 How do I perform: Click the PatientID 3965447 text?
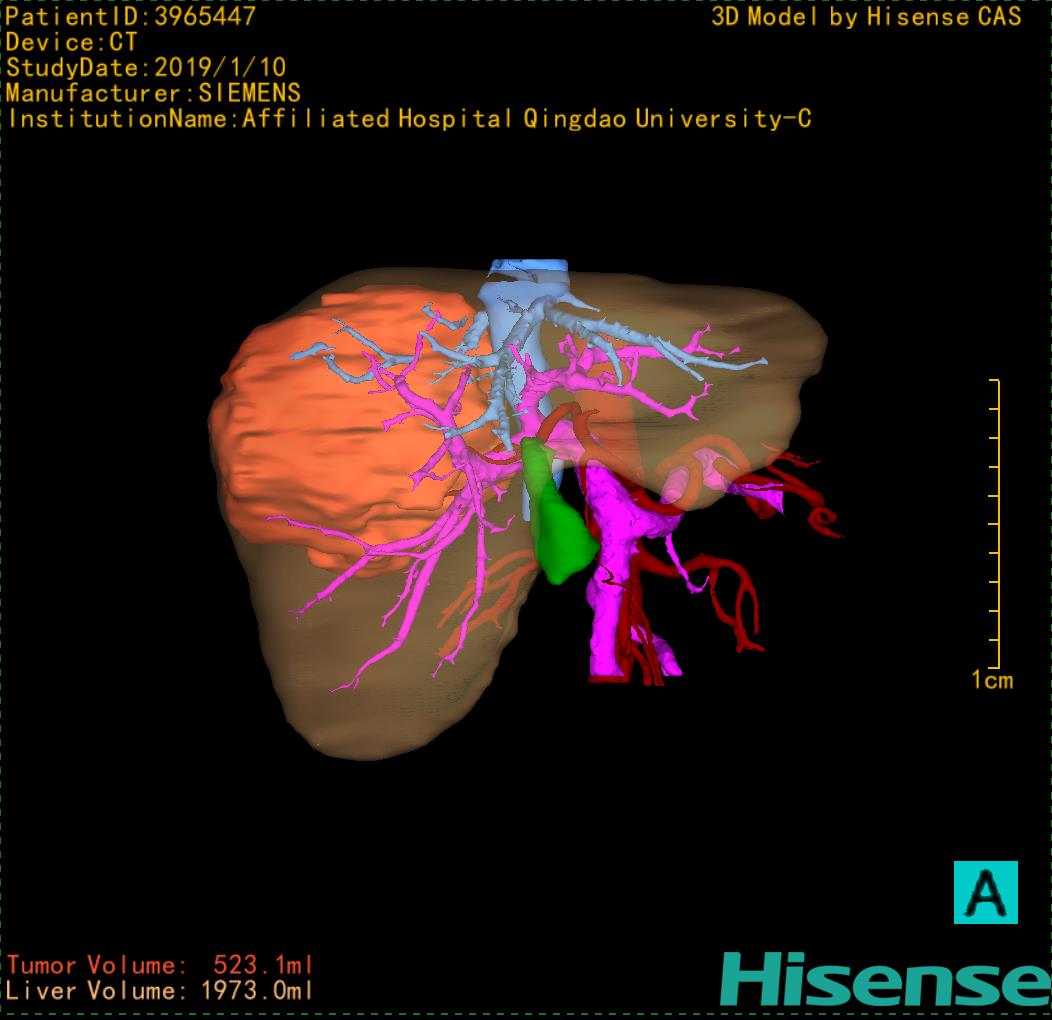131,16
